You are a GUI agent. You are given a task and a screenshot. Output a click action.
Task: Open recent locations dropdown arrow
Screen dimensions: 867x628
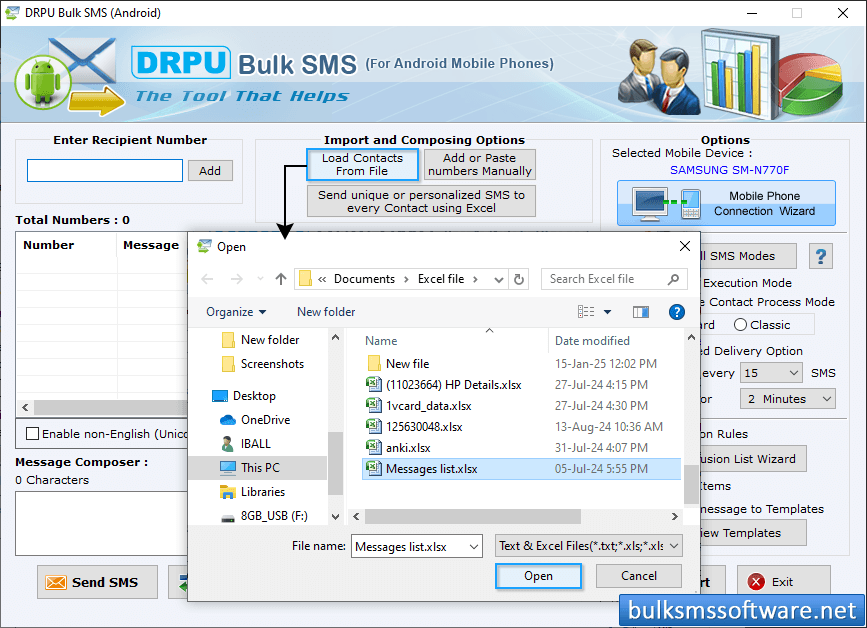coord(260,279)
